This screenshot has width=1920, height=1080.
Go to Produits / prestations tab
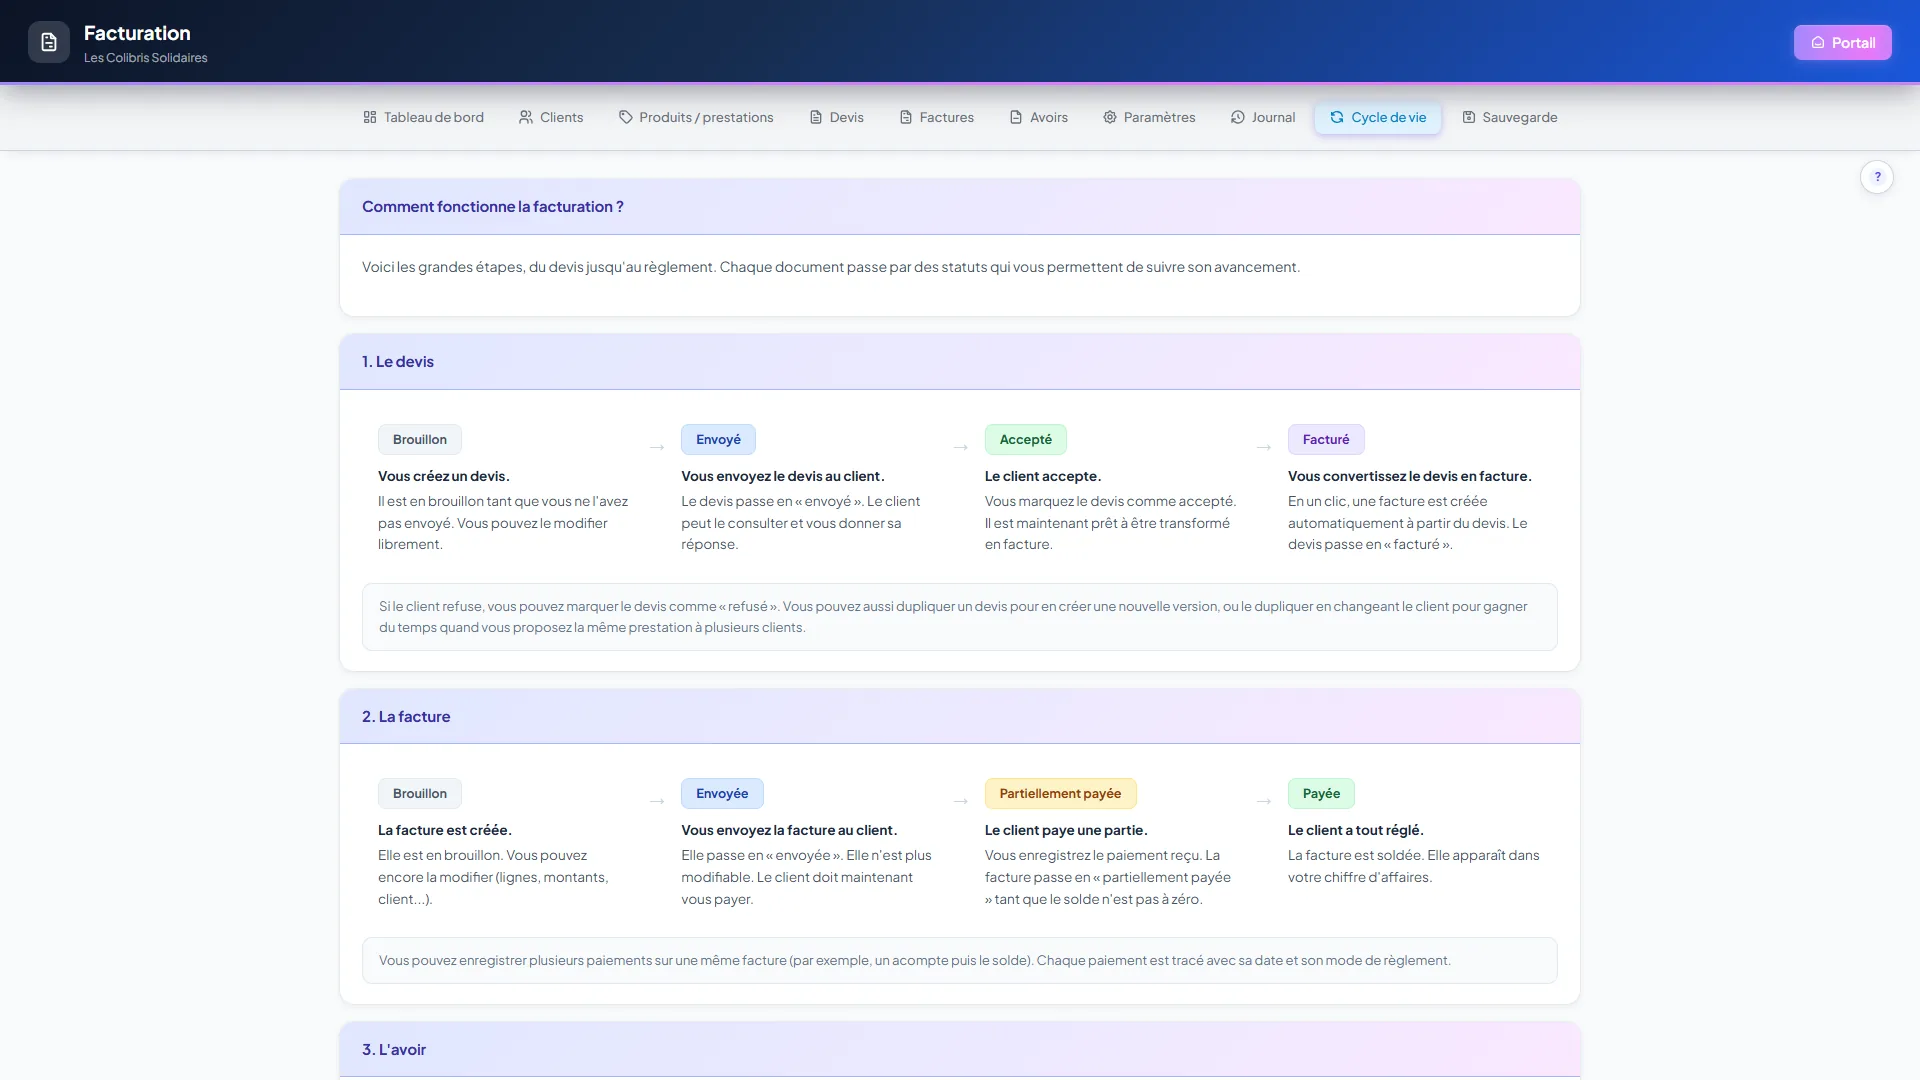click(x=696, y=117)
